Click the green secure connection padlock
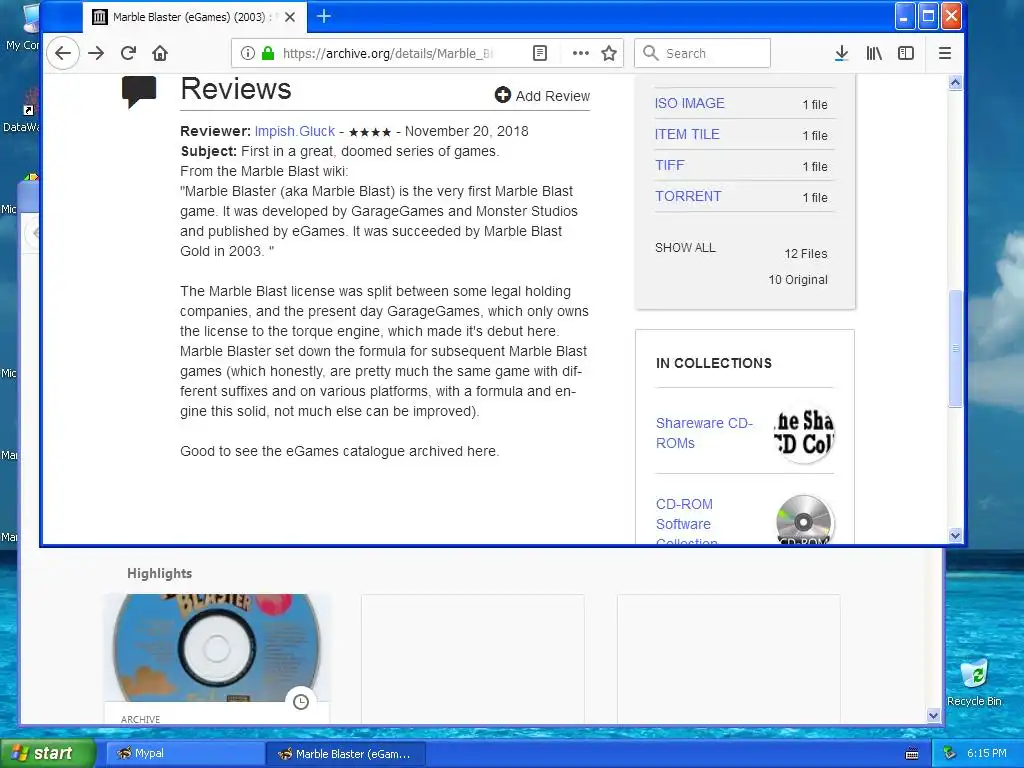Viewport: 1024px width, 768px height. pyautogui.click(x=268, y=53)
